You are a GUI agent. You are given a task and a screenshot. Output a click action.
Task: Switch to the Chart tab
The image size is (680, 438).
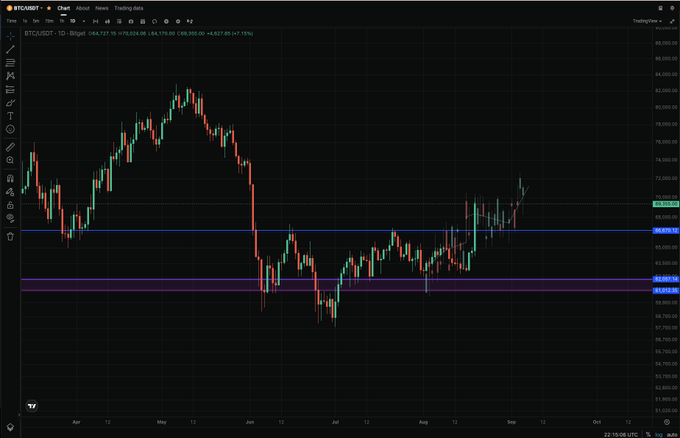coord(64,8)
